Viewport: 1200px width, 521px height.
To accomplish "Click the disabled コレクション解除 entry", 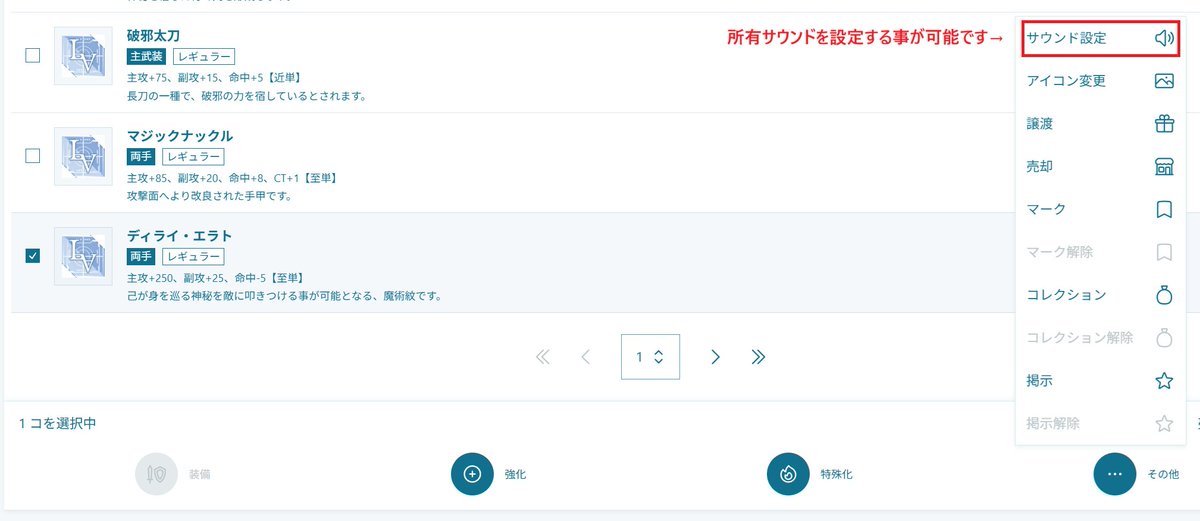I will [x=1100, y=338].
